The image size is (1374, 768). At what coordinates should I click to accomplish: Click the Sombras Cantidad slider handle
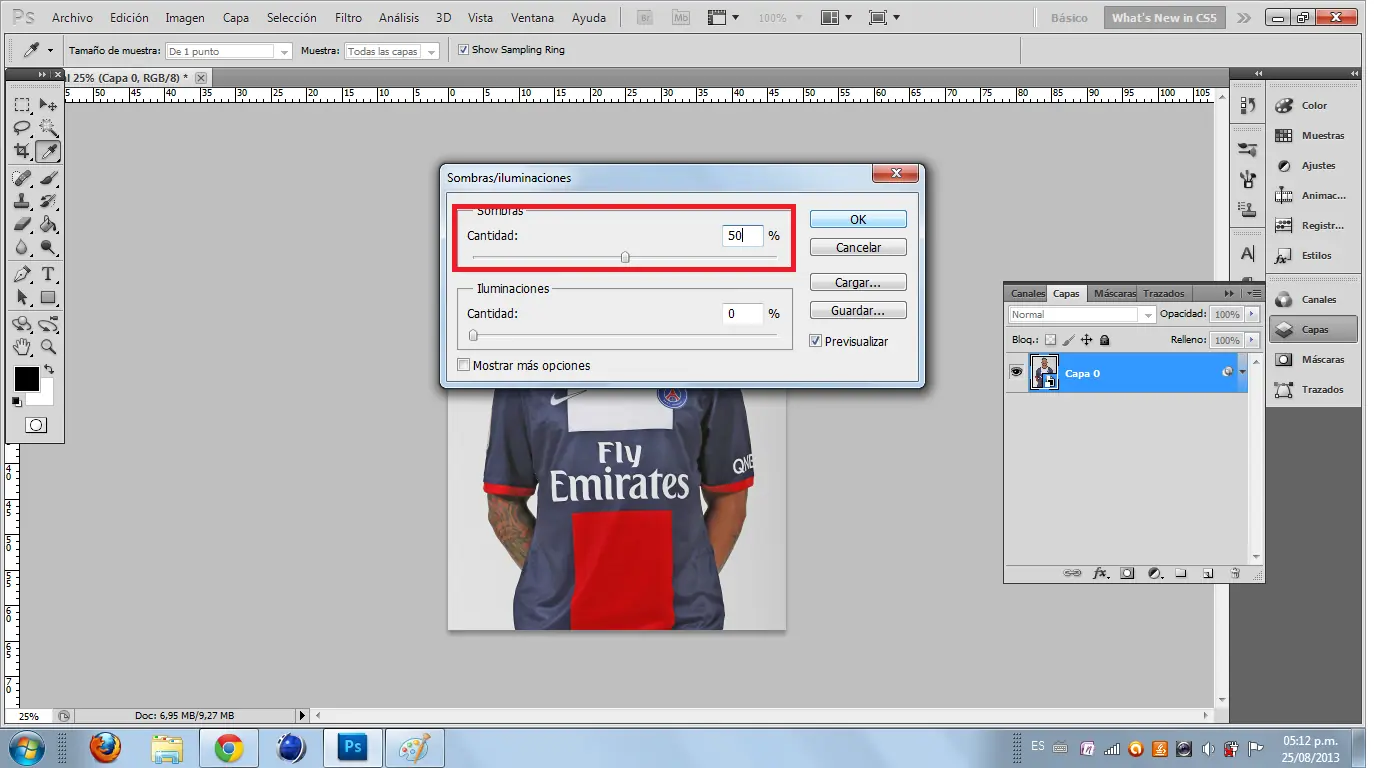[x=625, y=257]
